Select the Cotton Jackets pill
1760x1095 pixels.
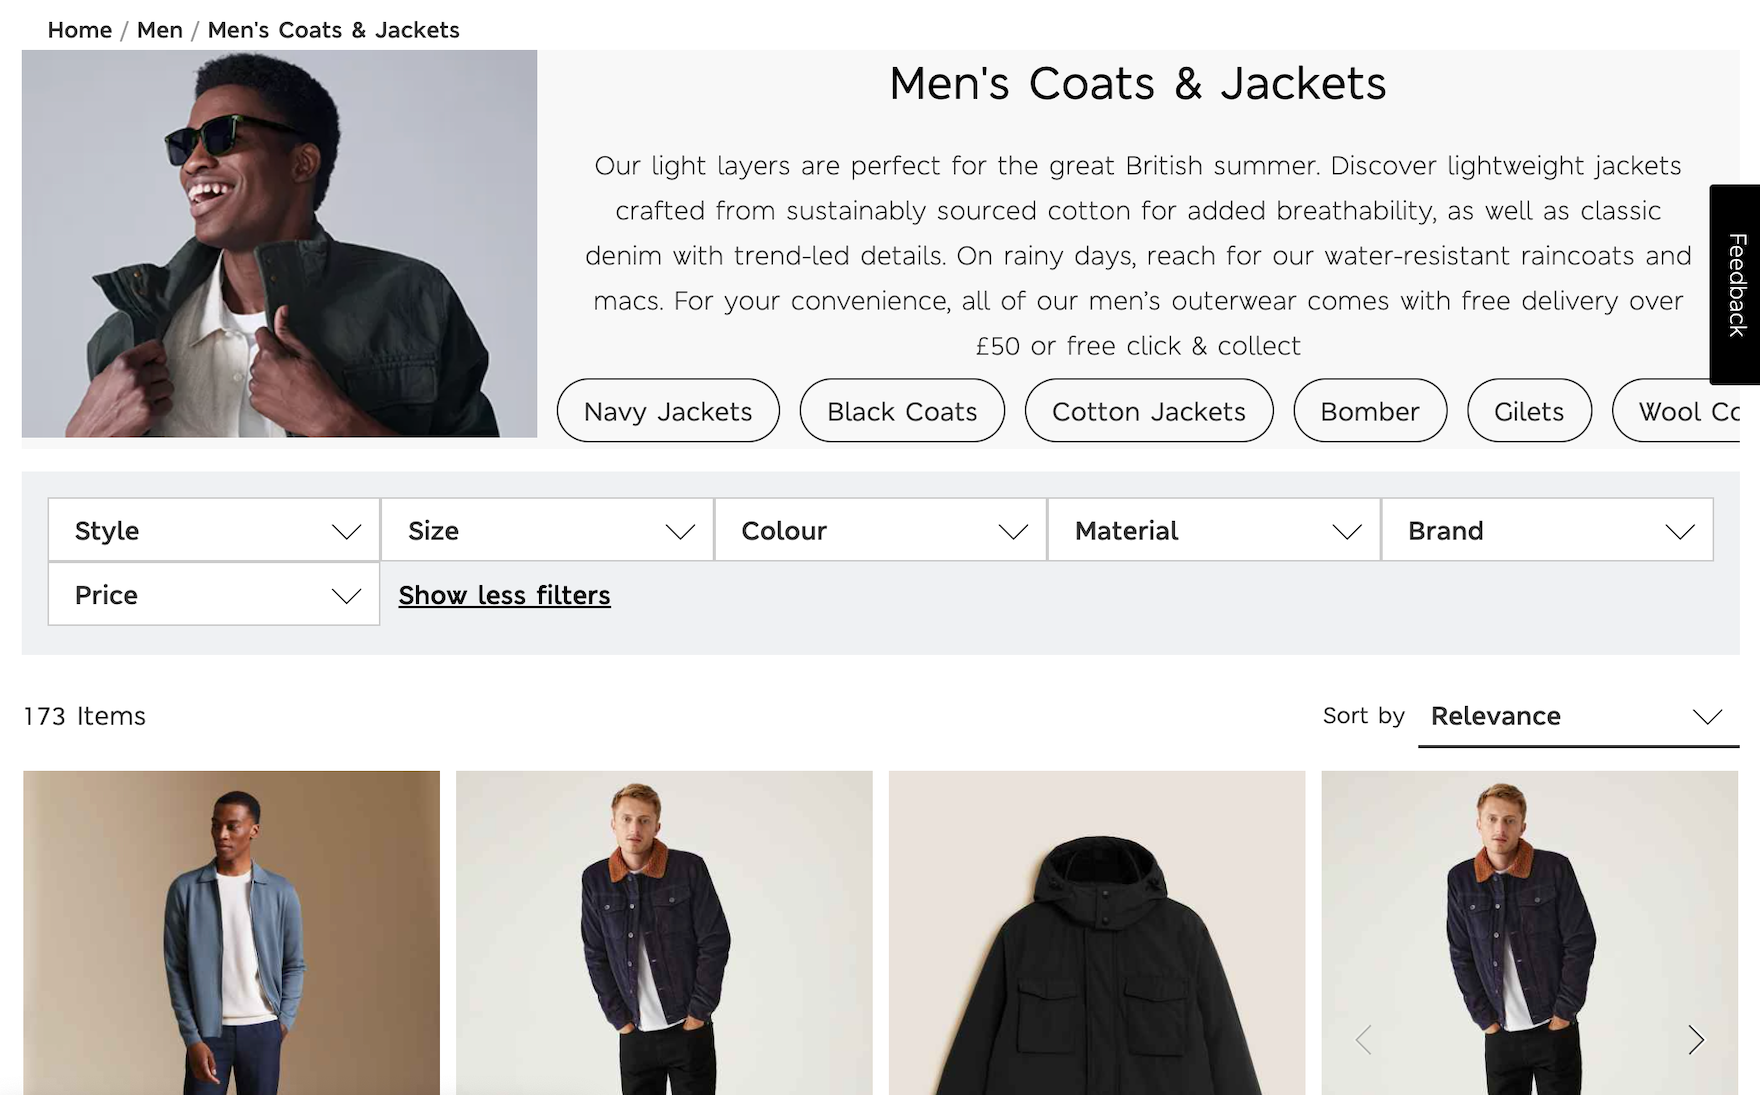[1149, 411]
